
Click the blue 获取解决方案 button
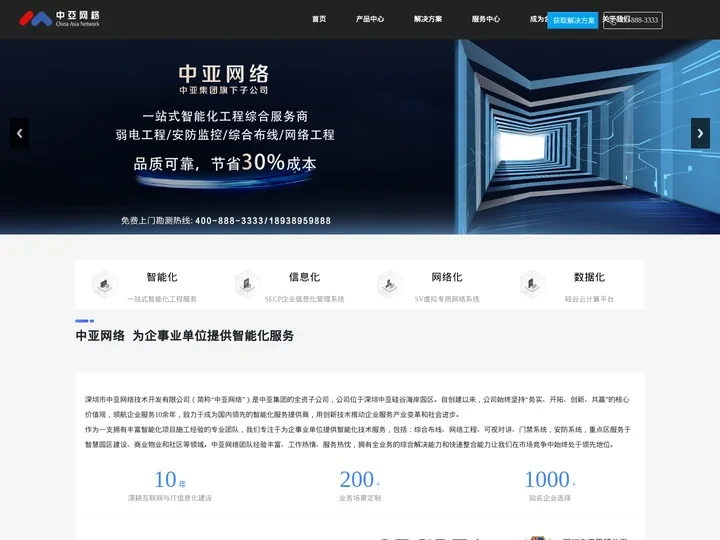tap(573, 20)
